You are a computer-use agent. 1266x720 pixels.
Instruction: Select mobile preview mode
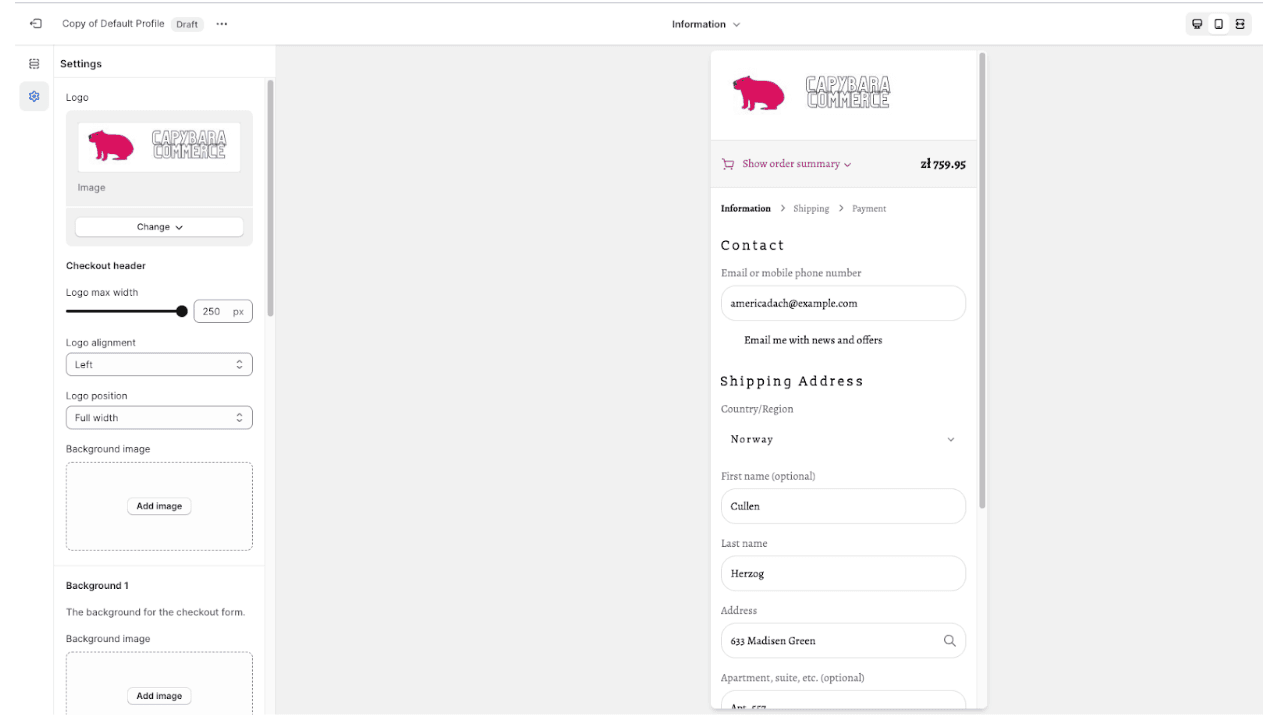(1218, 23)
